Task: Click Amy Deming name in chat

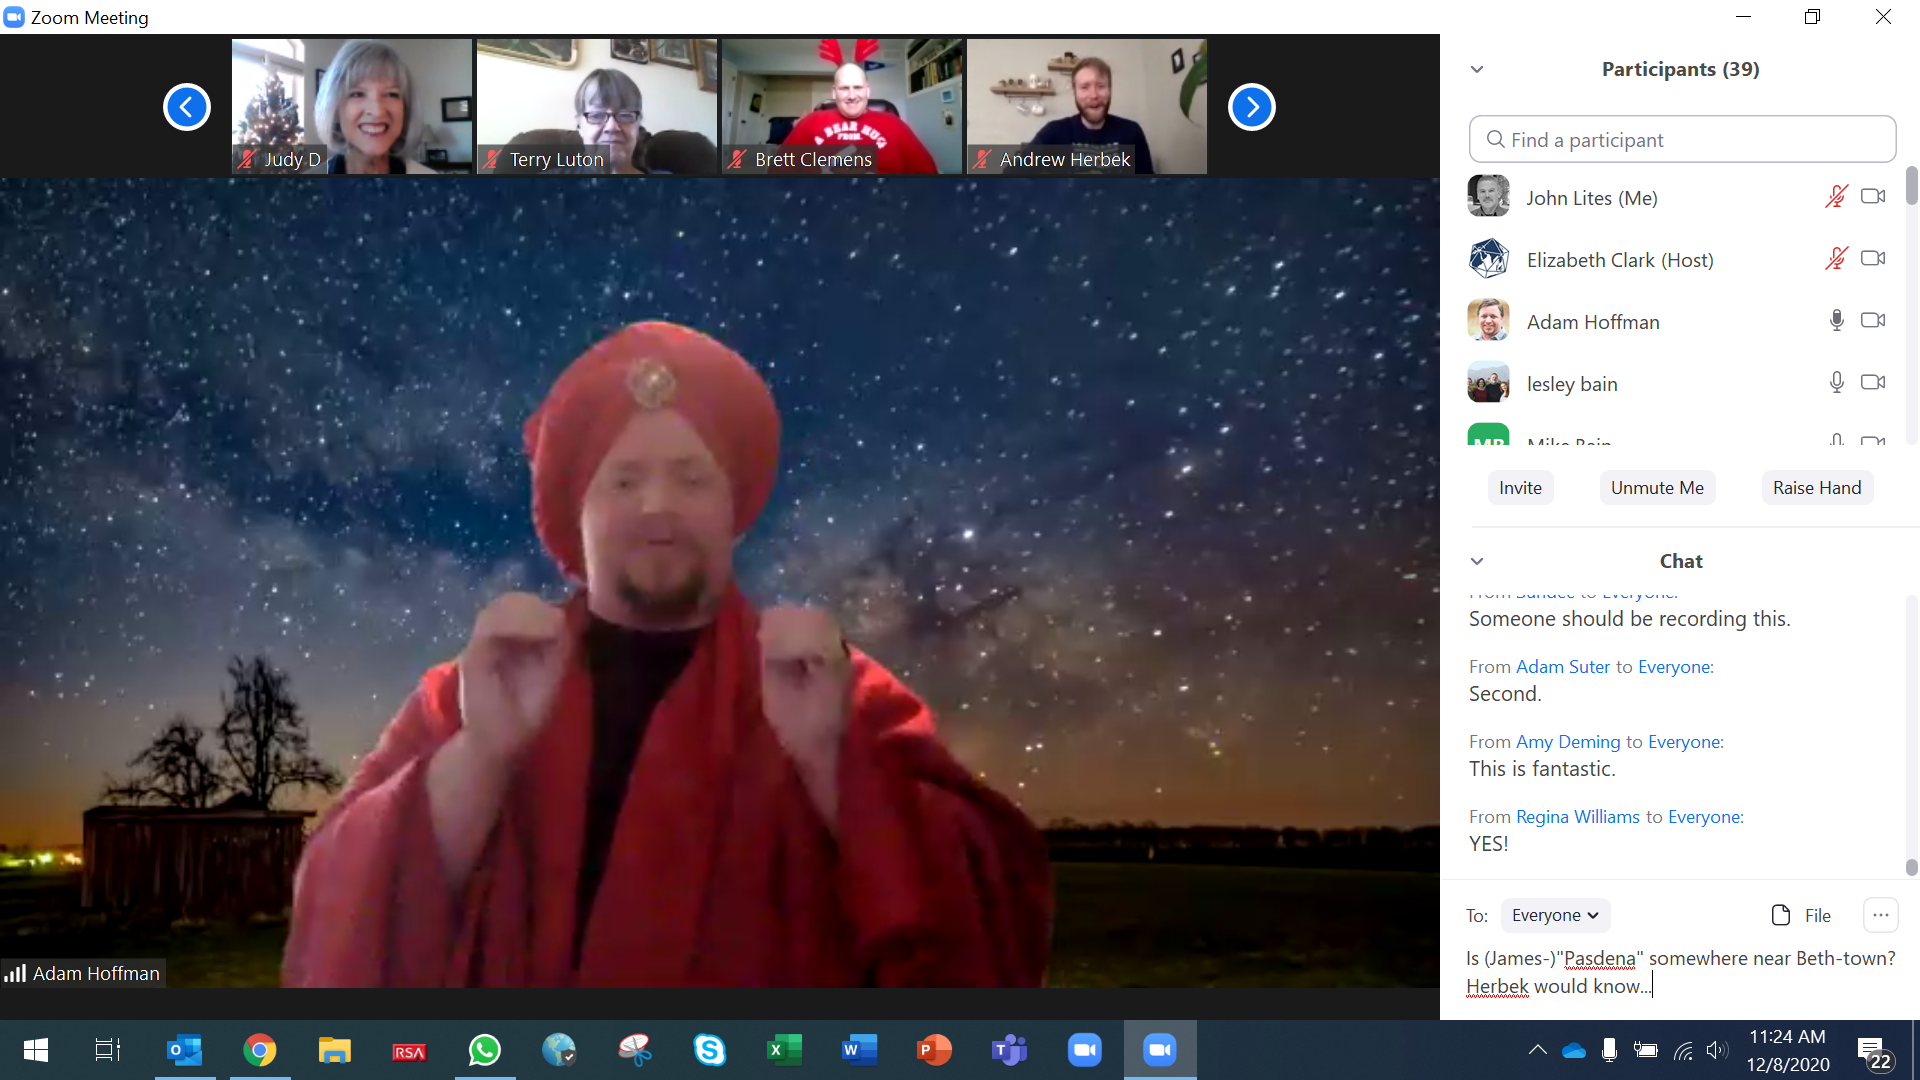Action: pyautogui.click(x=1568, y=742)
